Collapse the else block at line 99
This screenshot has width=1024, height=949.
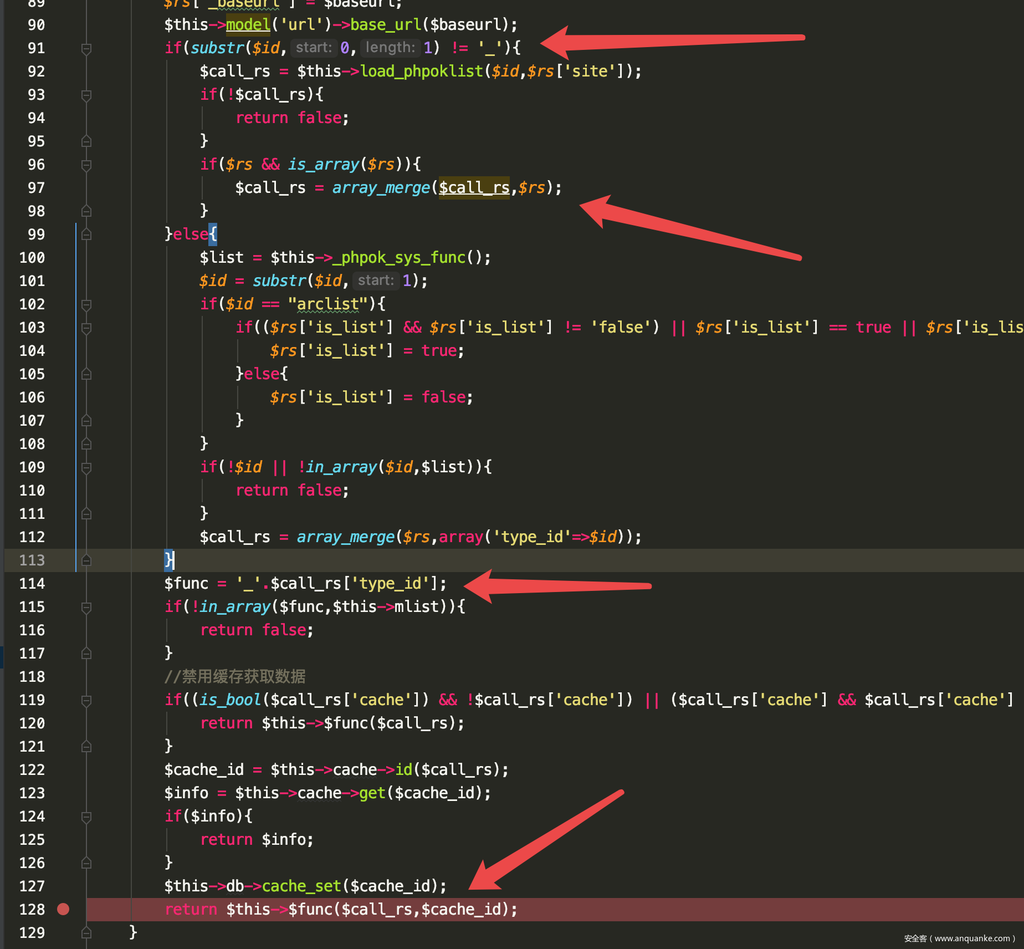click(x=87, y=234)
